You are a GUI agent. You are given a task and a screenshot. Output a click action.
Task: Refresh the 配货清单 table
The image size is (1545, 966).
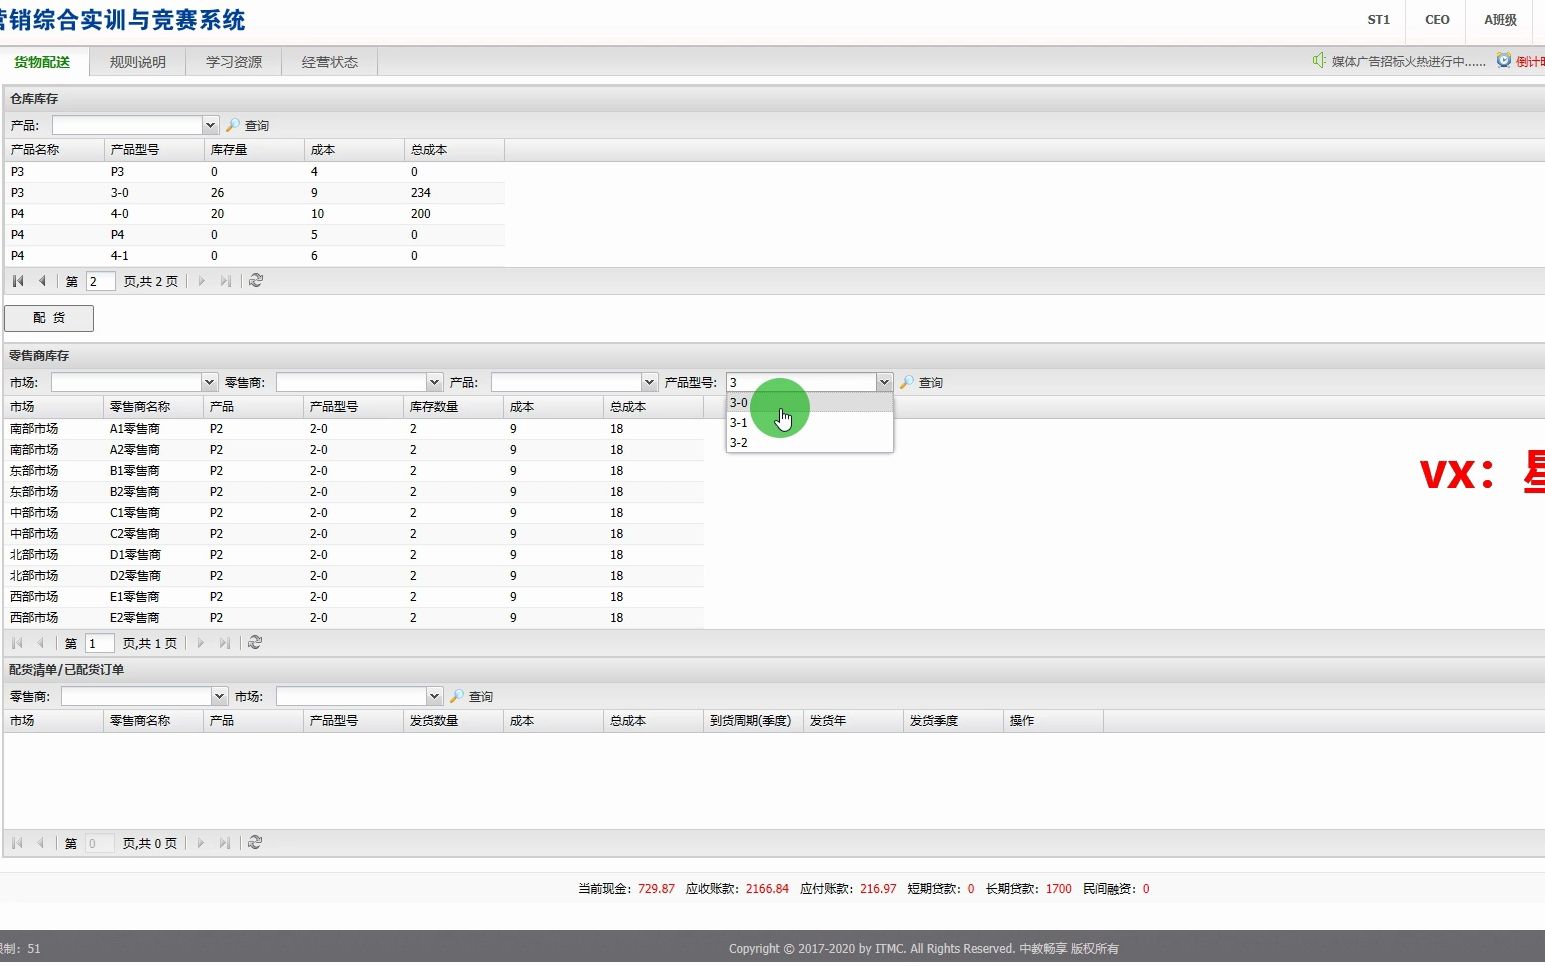click(x=255, y=843)
